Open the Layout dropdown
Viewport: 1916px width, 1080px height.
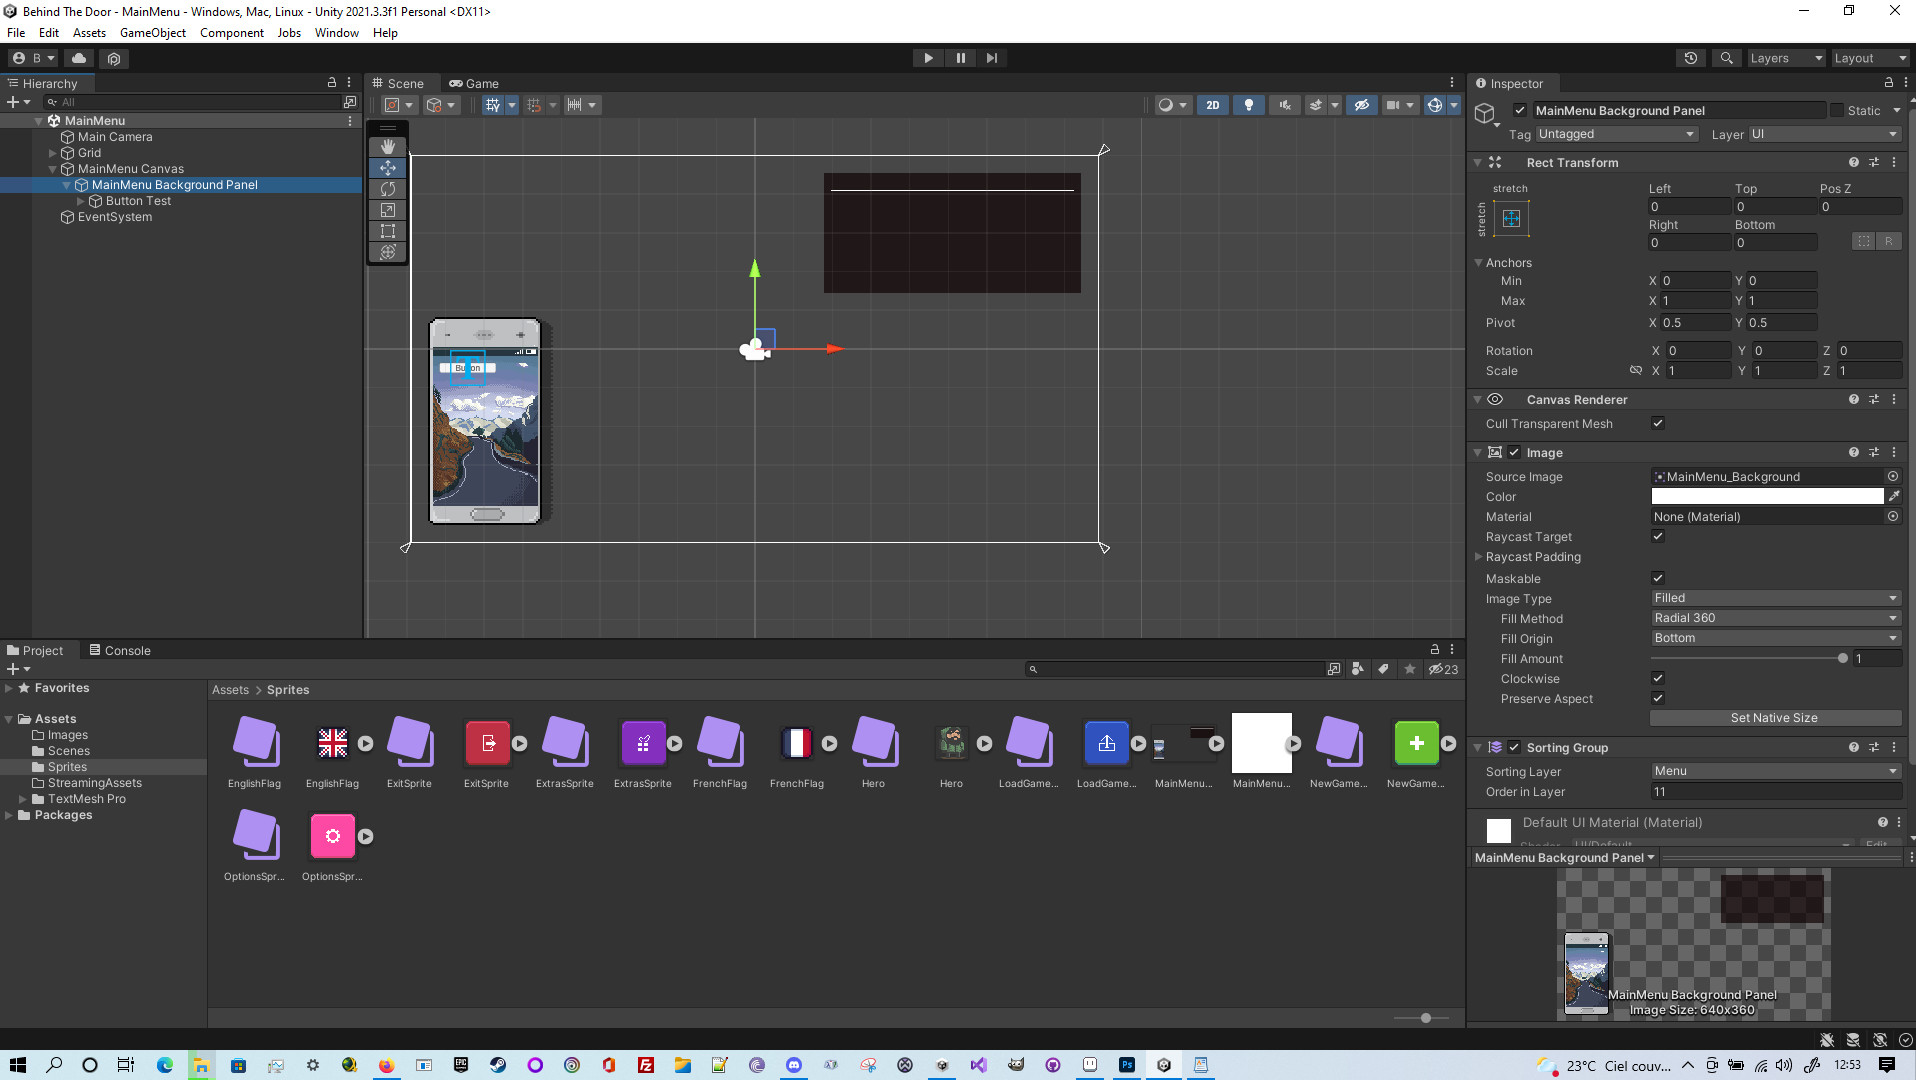[1869, 58]
